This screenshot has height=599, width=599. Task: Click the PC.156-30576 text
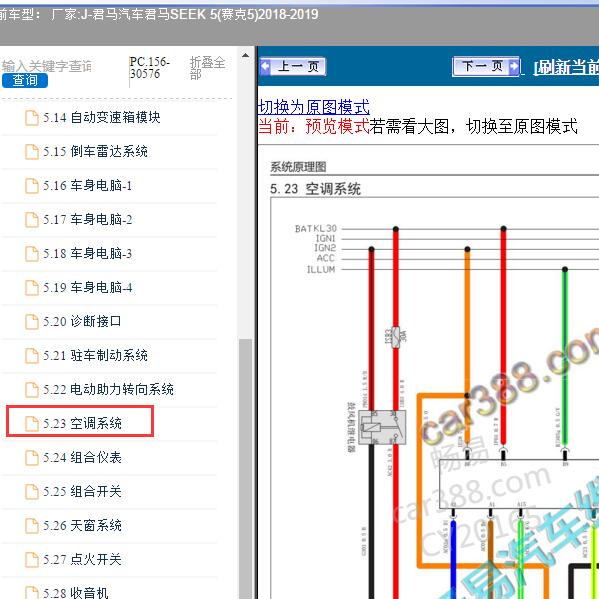click(149, 68)
